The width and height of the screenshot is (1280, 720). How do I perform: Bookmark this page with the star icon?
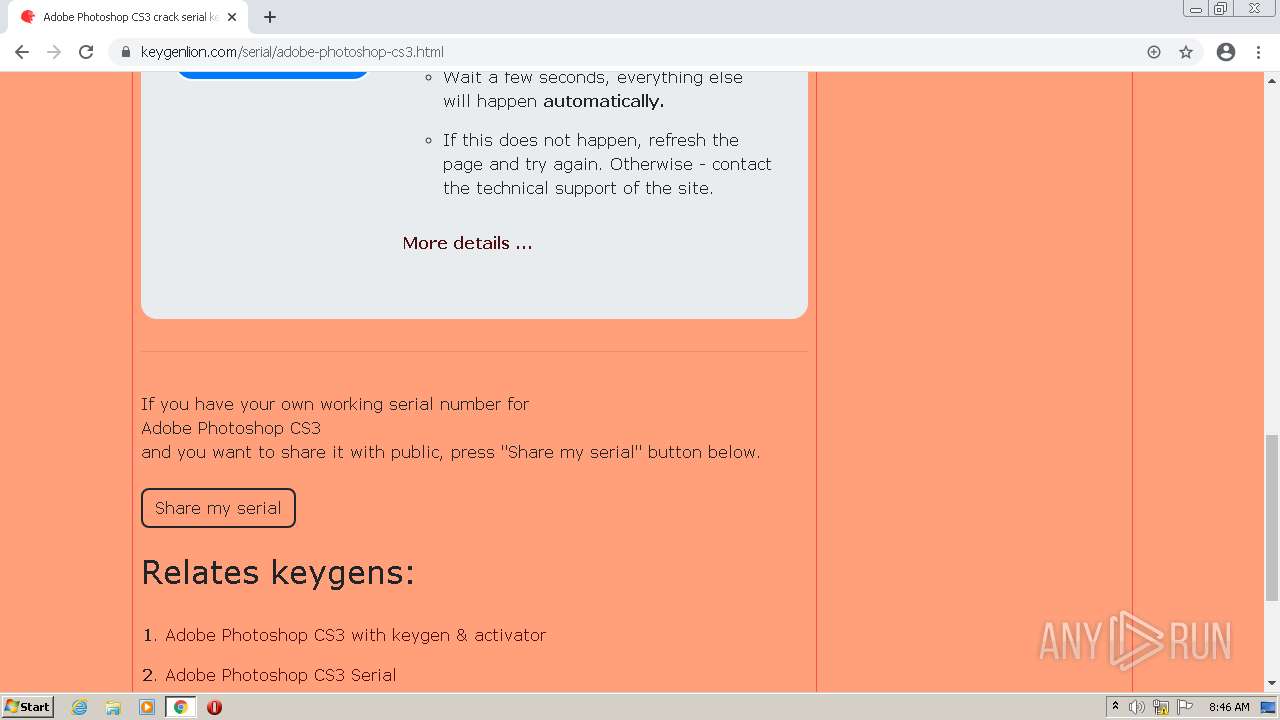coord(1186,52)
